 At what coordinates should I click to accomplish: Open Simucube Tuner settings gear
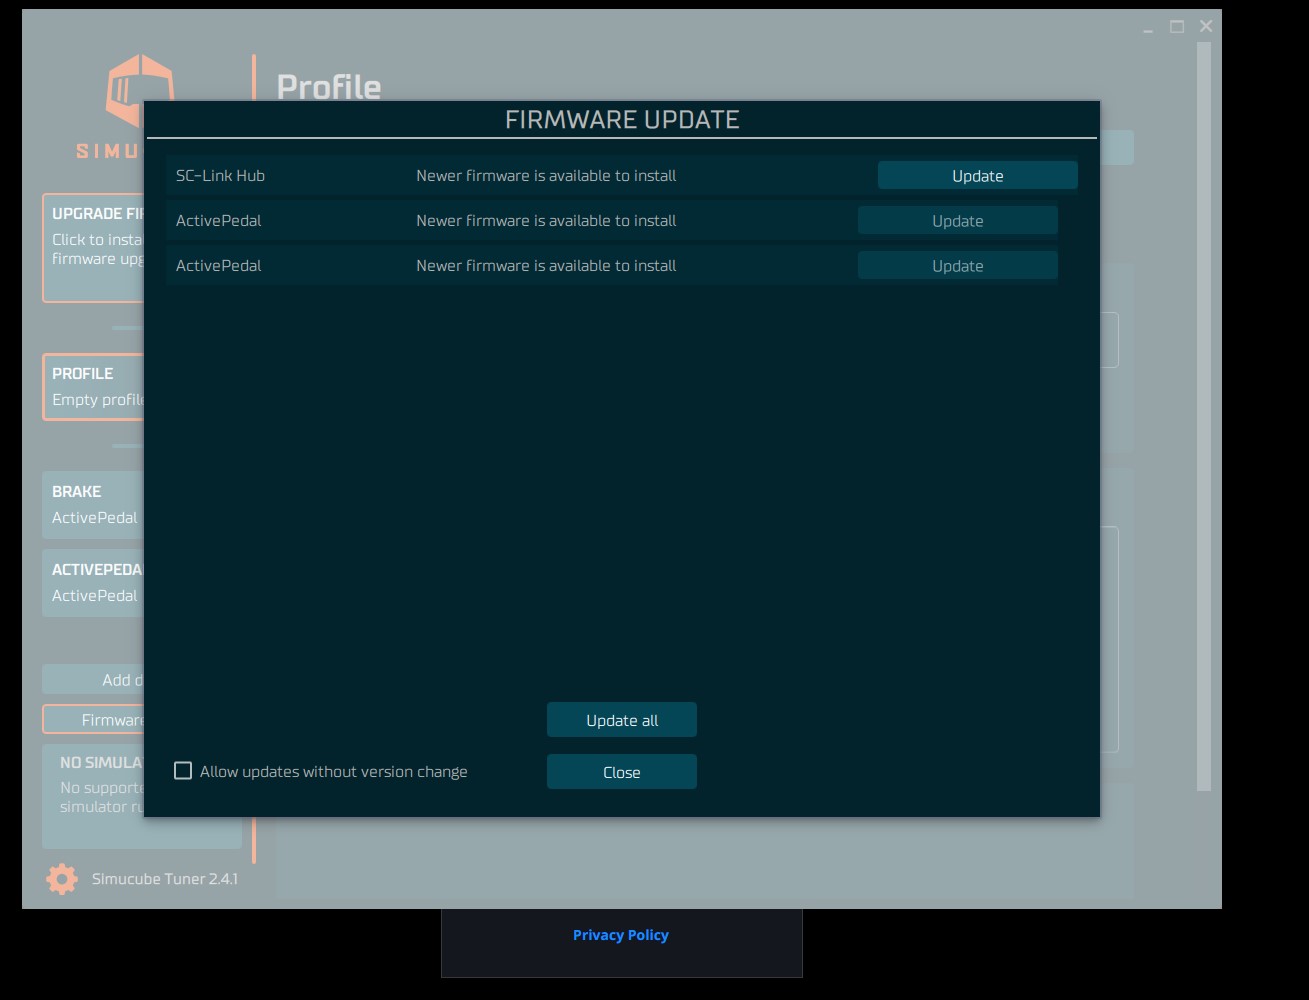[x=62, y=879]
